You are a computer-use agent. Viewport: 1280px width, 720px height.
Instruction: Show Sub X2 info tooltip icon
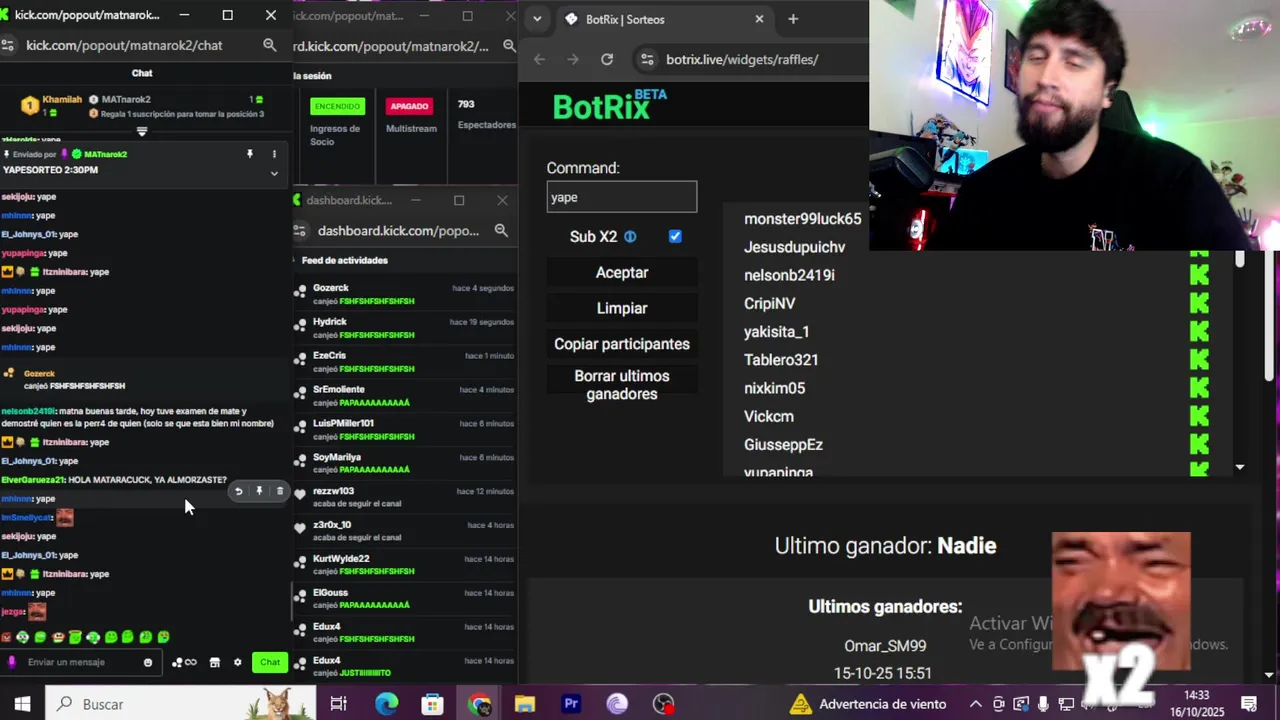[630, 237]
